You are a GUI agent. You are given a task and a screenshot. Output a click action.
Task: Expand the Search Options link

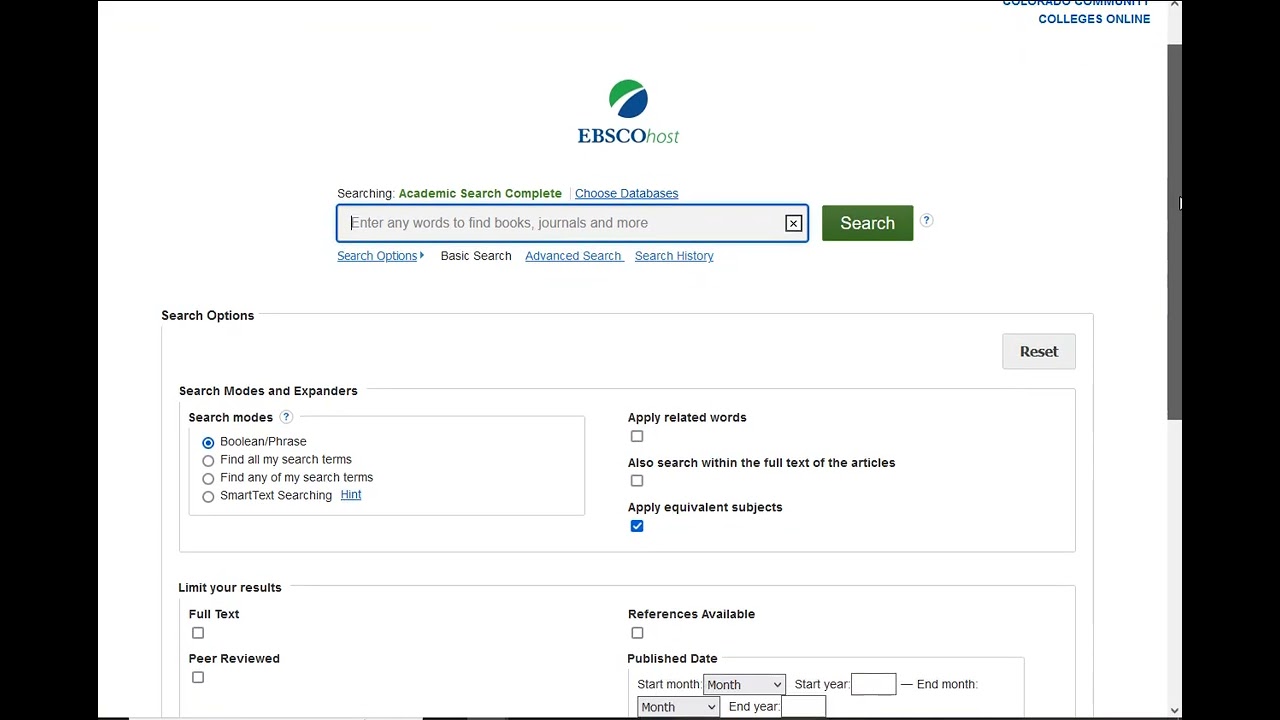point(380,256)
